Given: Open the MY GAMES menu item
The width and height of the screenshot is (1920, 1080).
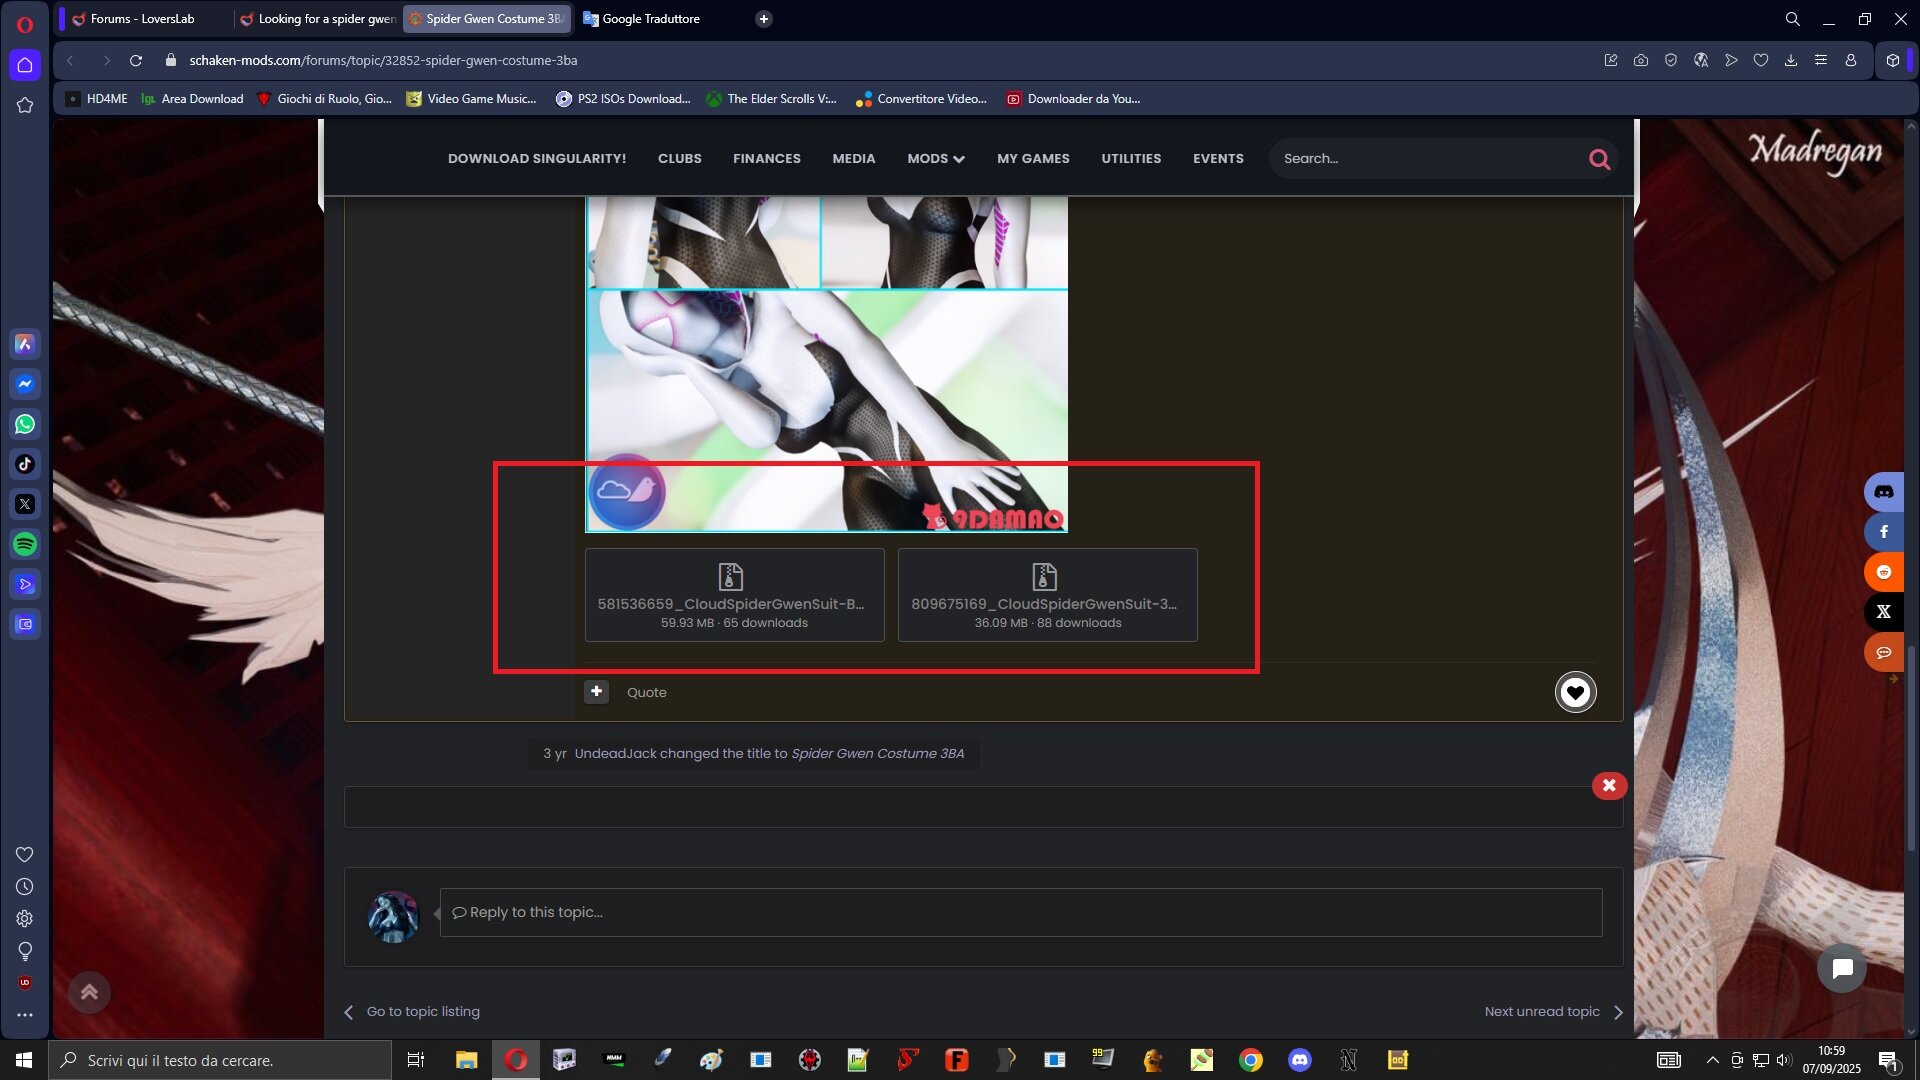Looking at the screenshot, I should tap(1033, 159).
